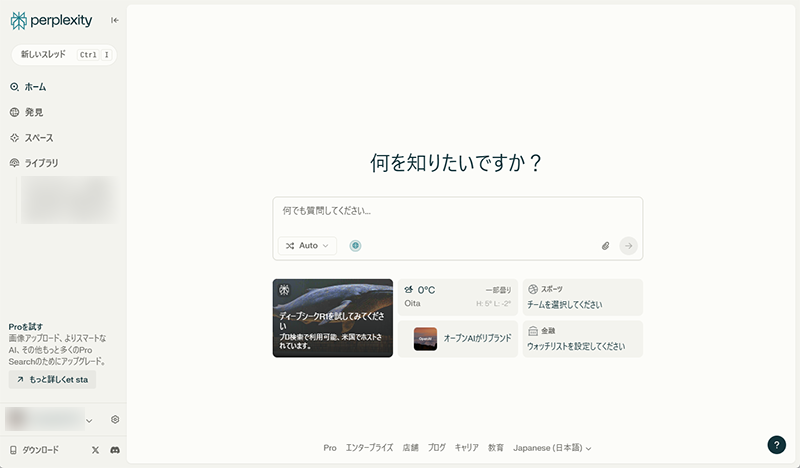Screen dimensions: 800x468
Task: Open settings gear icon
Action: (115, 420)
